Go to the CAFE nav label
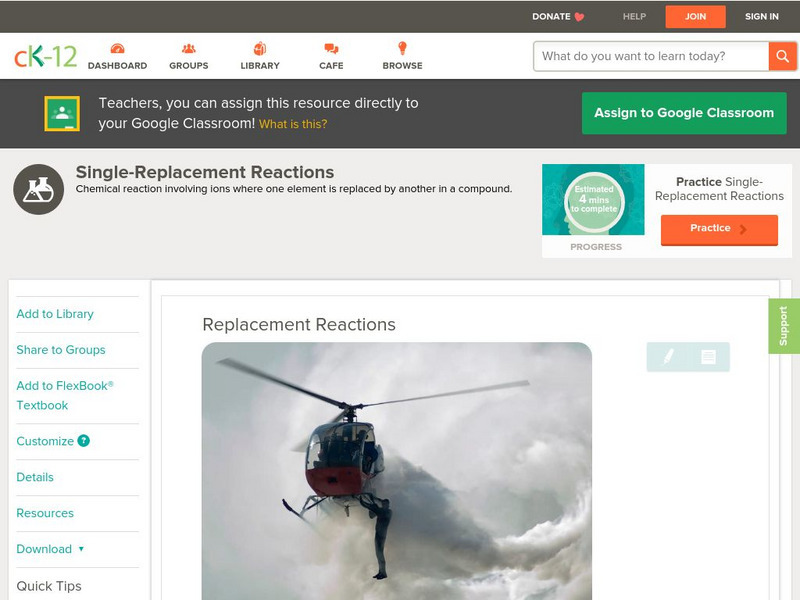The image size is (800, 600). tap(331, 66)
